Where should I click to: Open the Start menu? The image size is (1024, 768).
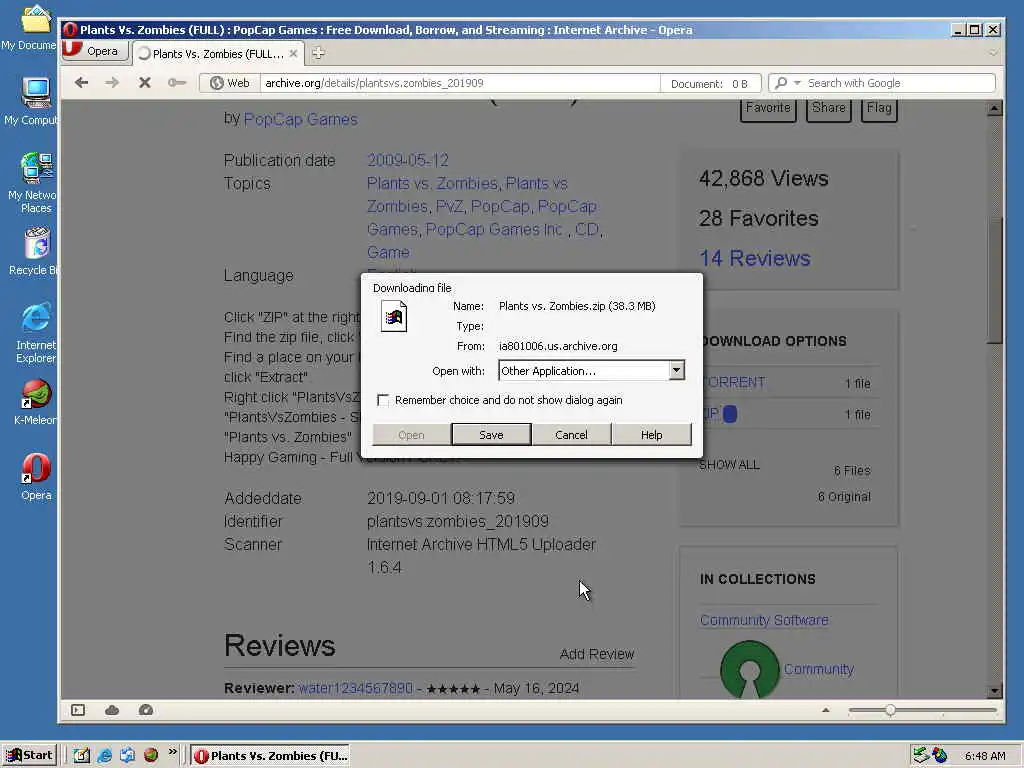[29, 756]
